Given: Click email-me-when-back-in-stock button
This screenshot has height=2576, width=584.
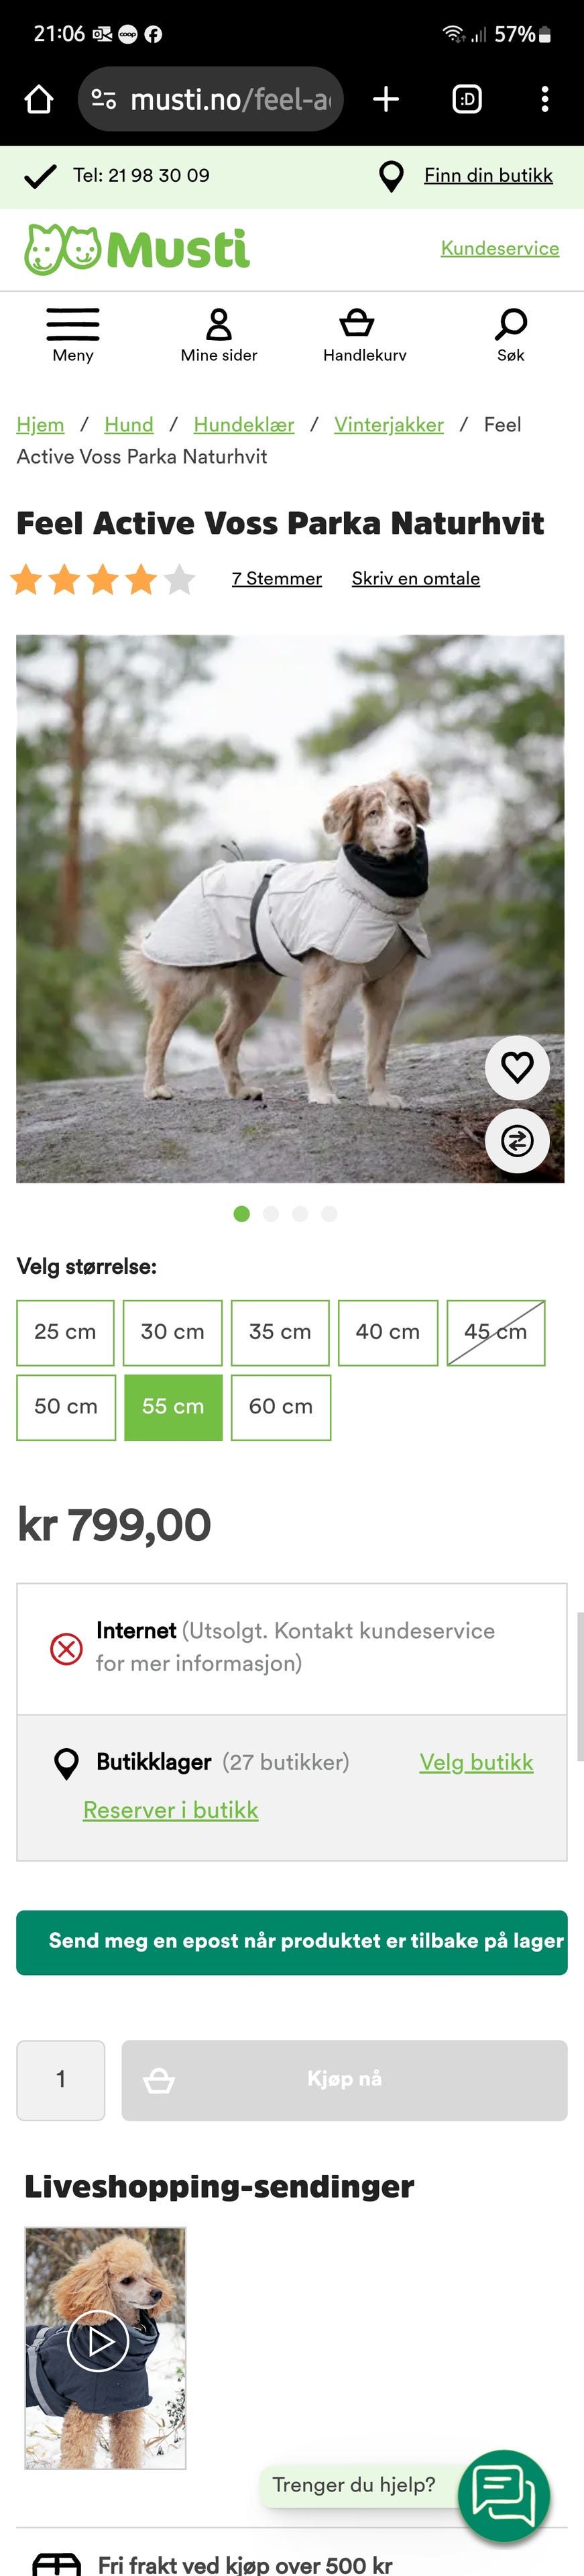Looking at the screenshot, I should tap(292, 1942).
